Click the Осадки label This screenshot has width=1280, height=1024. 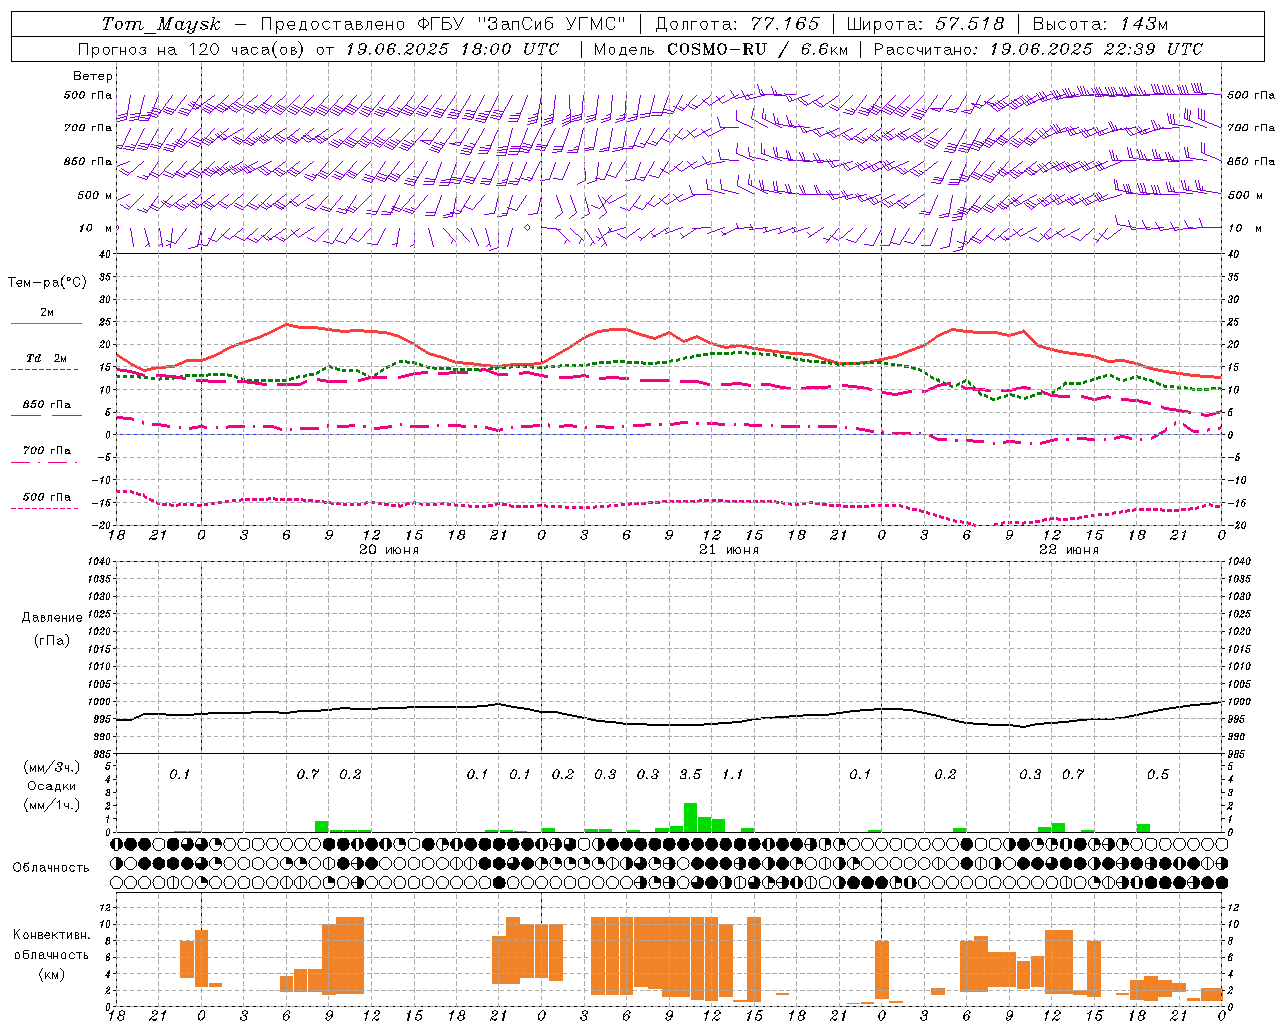pos(52,786)
